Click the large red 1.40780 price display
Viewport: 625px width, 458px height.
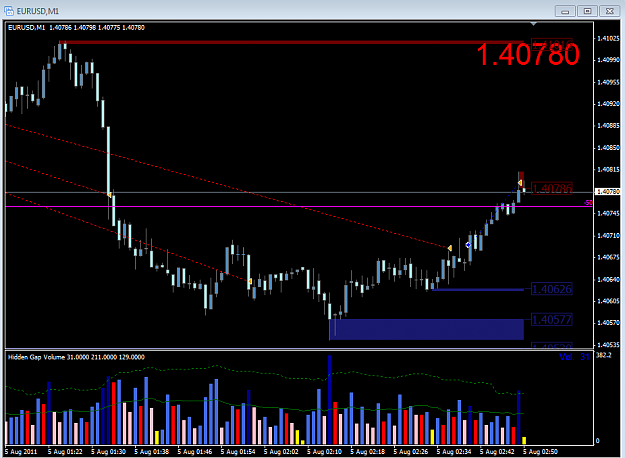pyautogui.click(x=527, y=55)
